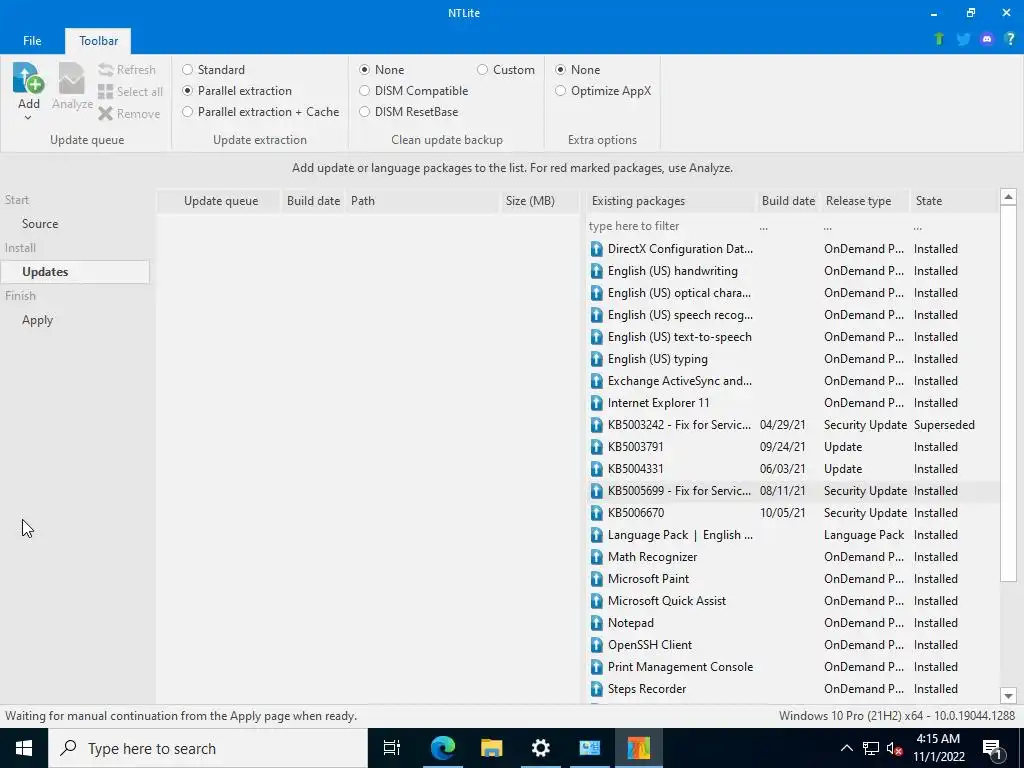Screen dimensions: 1024x768
Task: Click the OpenSSH Client package icon
Action: (596, 645)
